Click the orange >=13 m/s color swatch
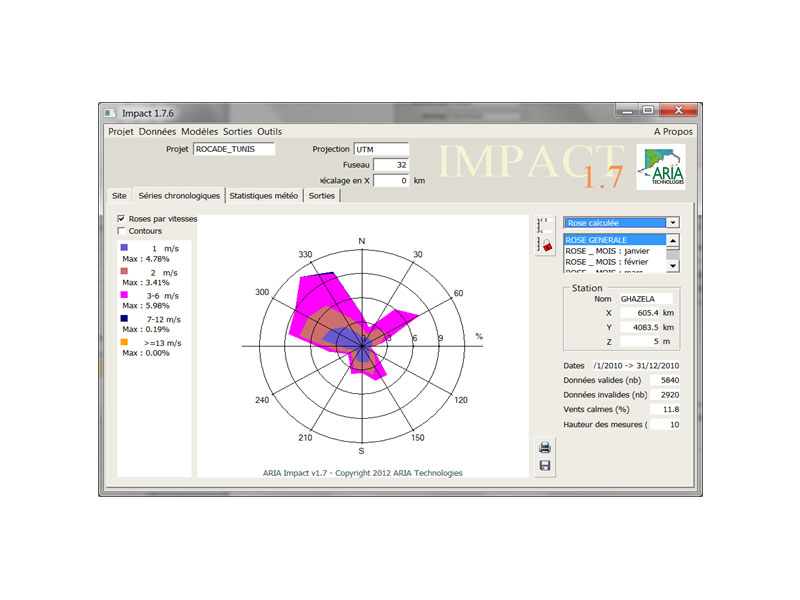Screen dimensions: 800x600 pos(124,342)
